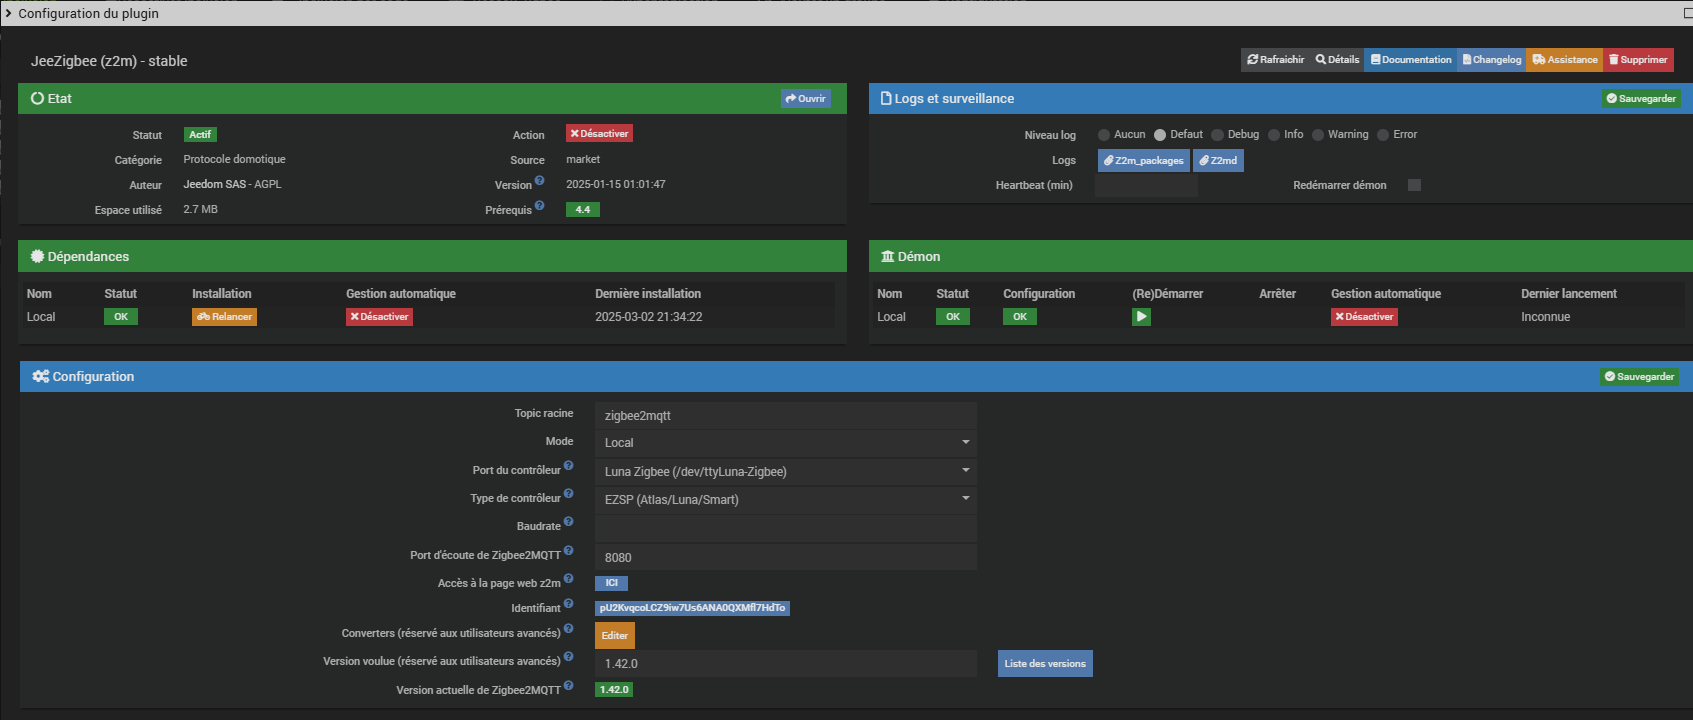The width and height of the screenshot is (1693, 720).
Task: Deactivate plugin via Action Désactiver
Action: (599, 134)
